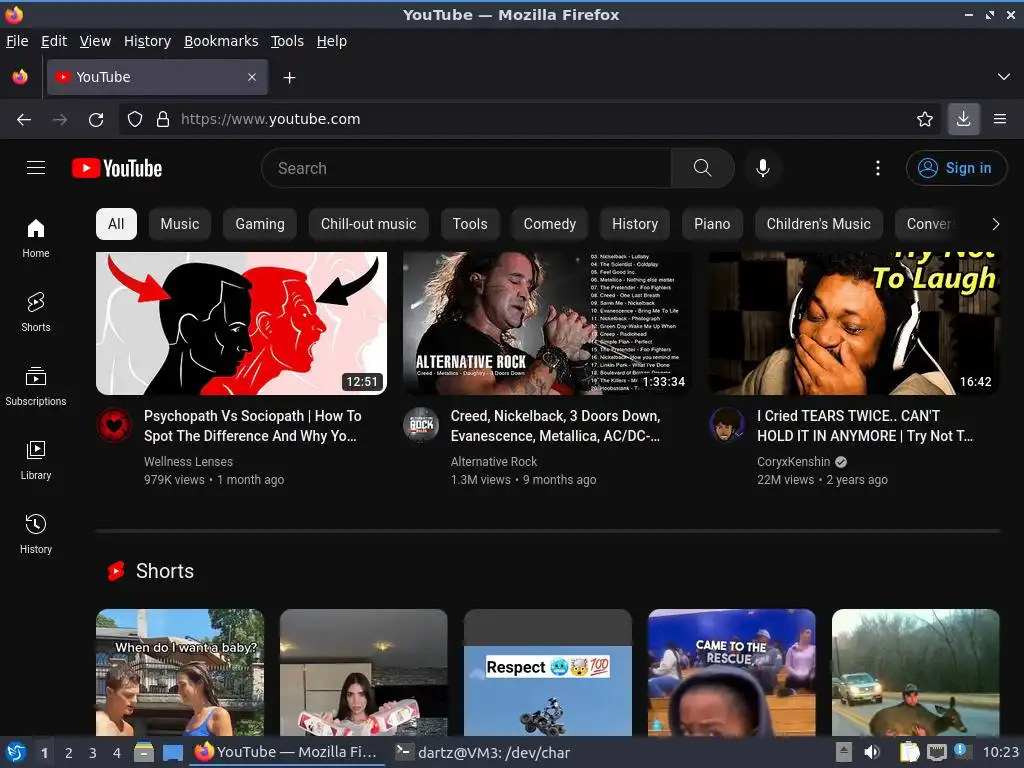Image resolution: width=1024 pixels, height=768 pixels.
Task: Switch to terminal dartz@VM3 in taskbar
Action: [x=485, y=752]
